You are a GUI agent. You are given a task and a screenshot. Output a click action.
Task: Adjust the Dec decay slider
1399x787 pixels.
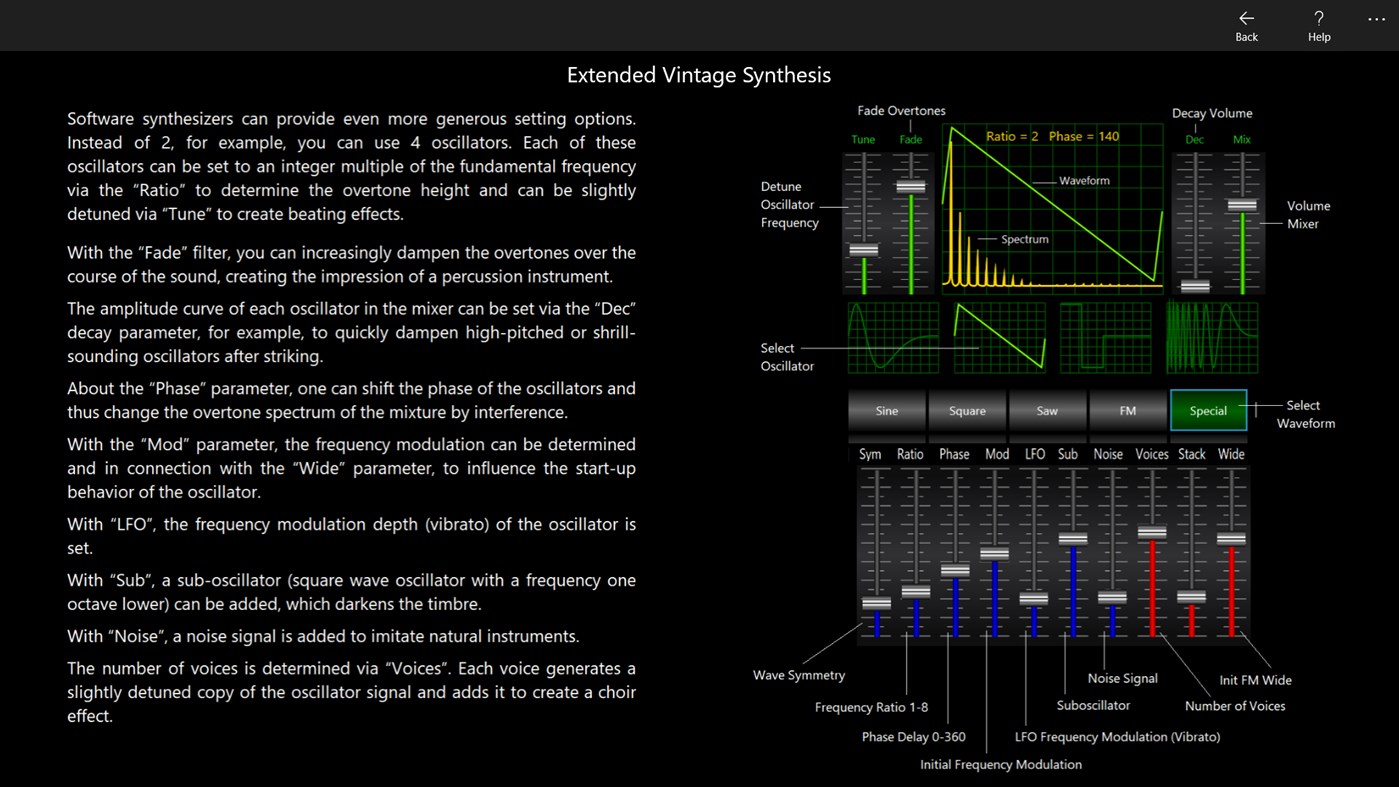pos(1194,287)
